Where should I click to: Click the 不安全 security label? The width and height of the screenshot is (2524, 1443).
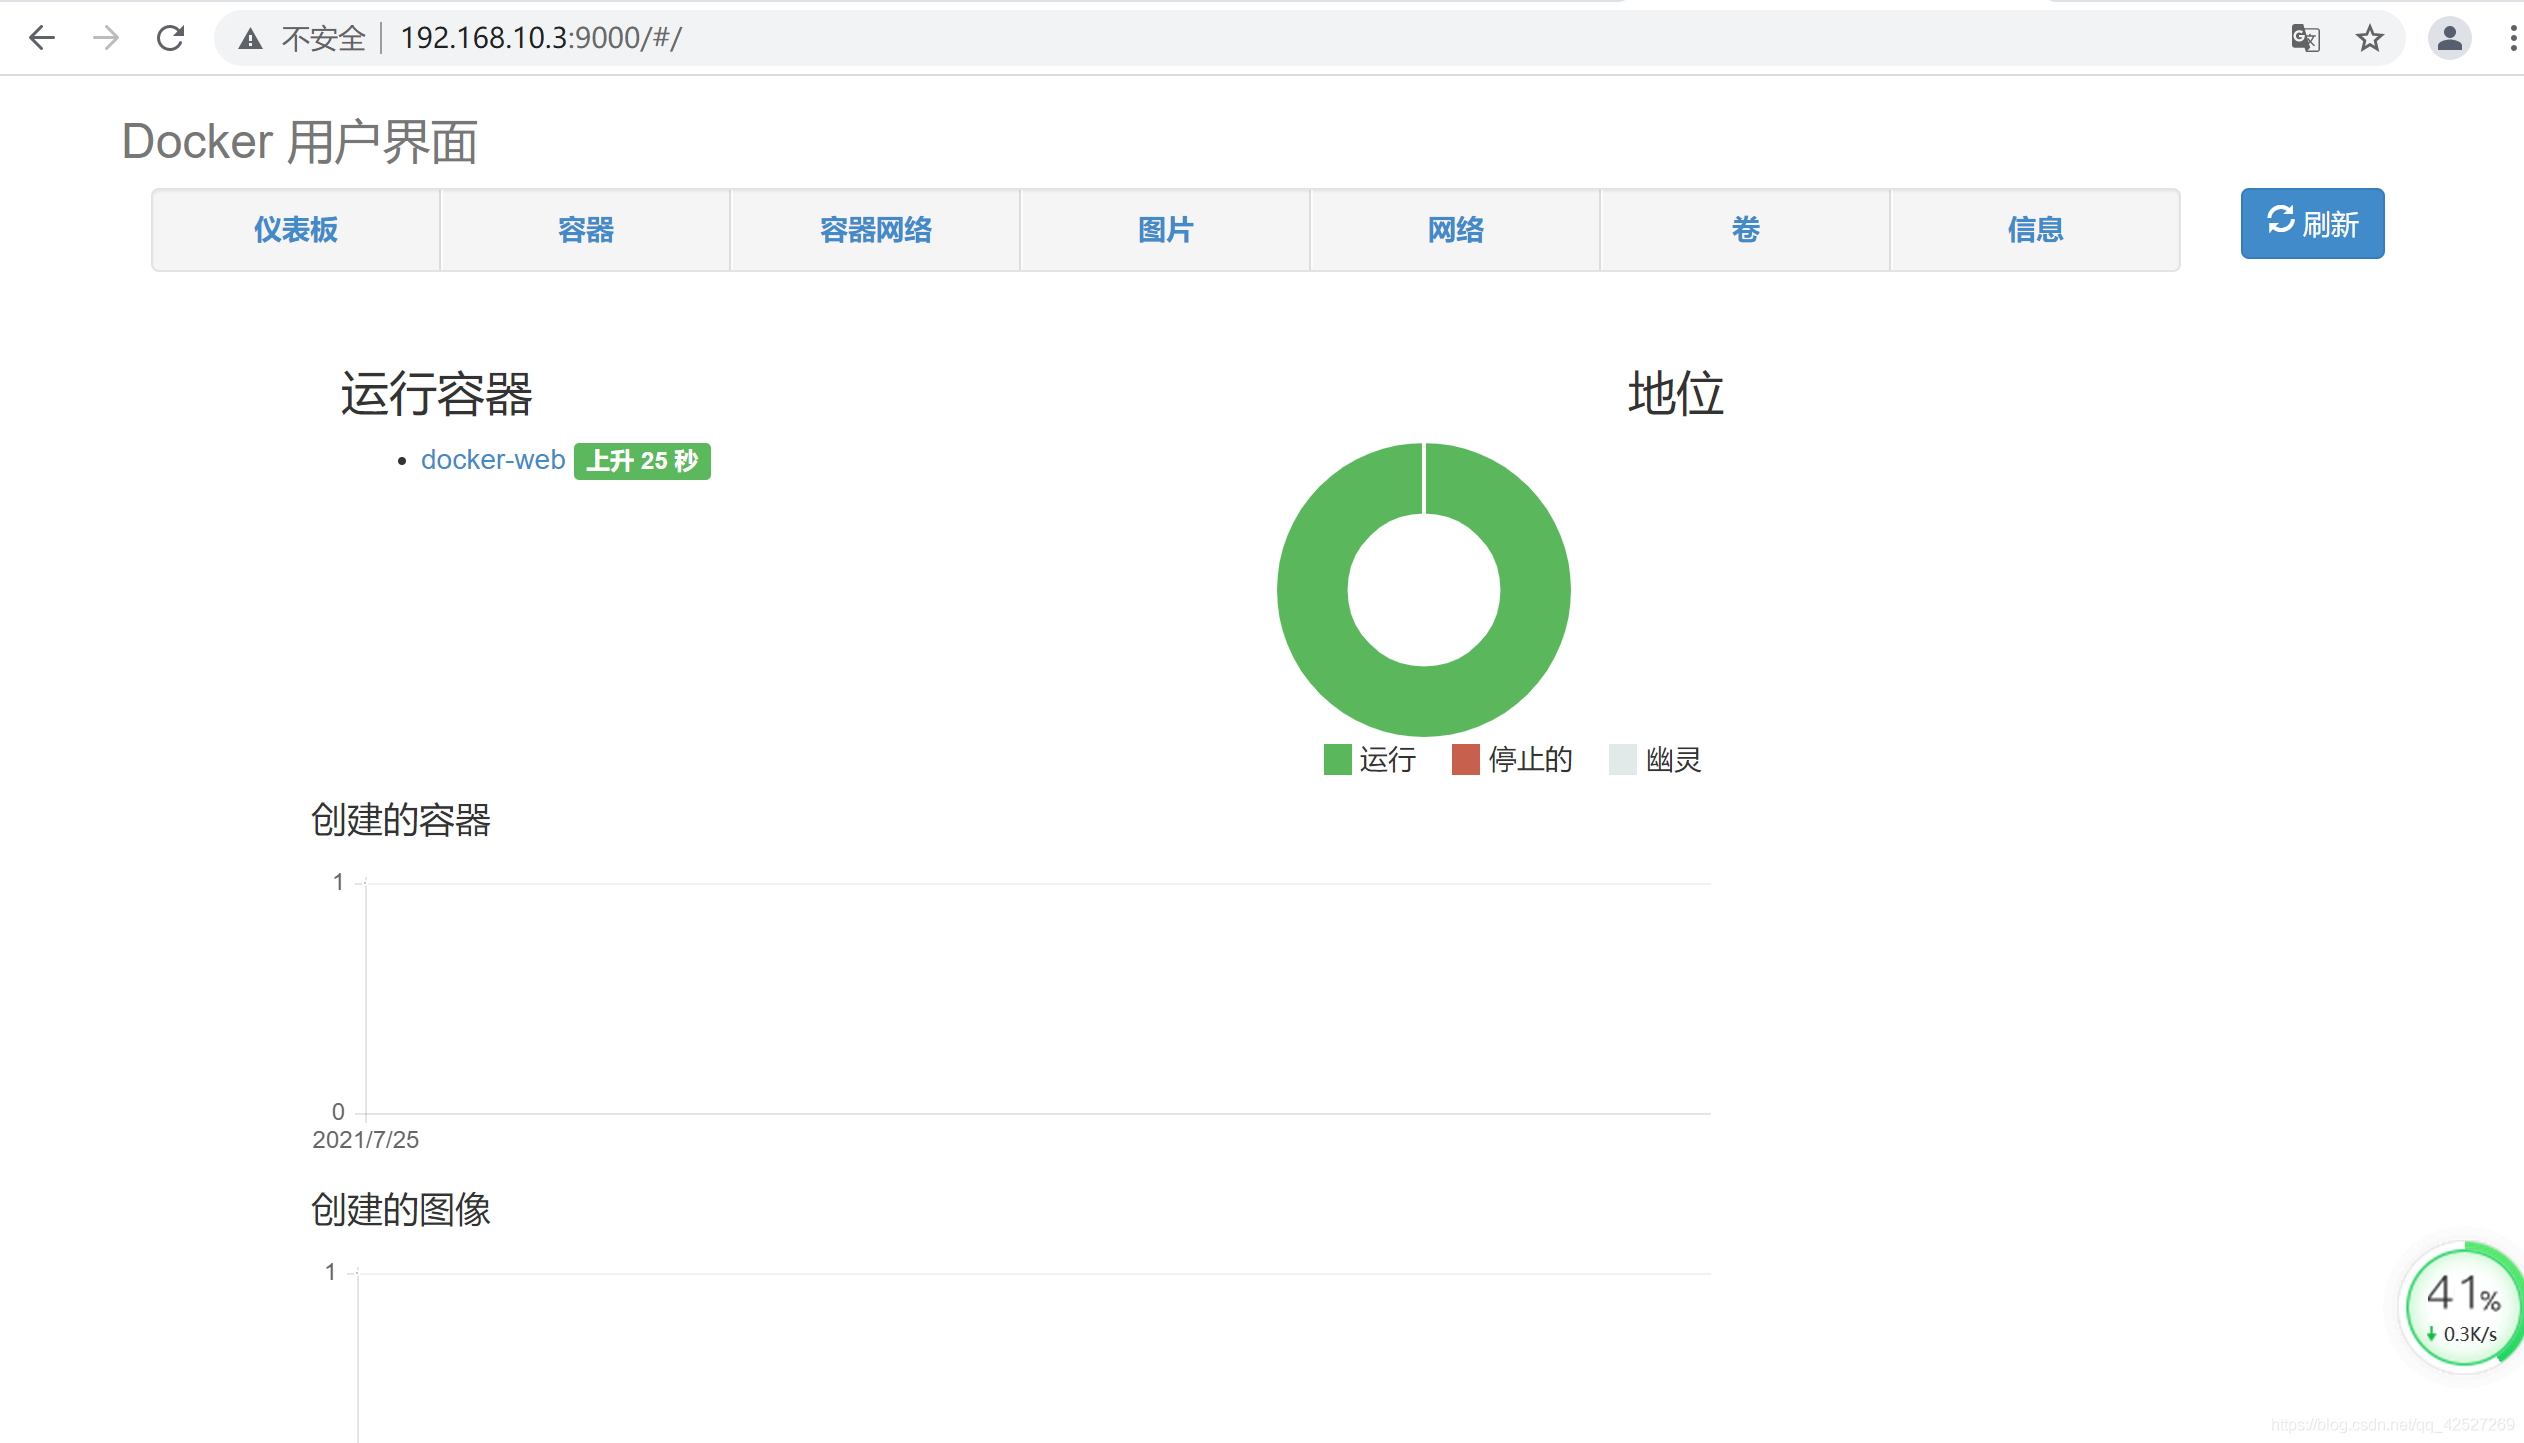pos(324,39)
